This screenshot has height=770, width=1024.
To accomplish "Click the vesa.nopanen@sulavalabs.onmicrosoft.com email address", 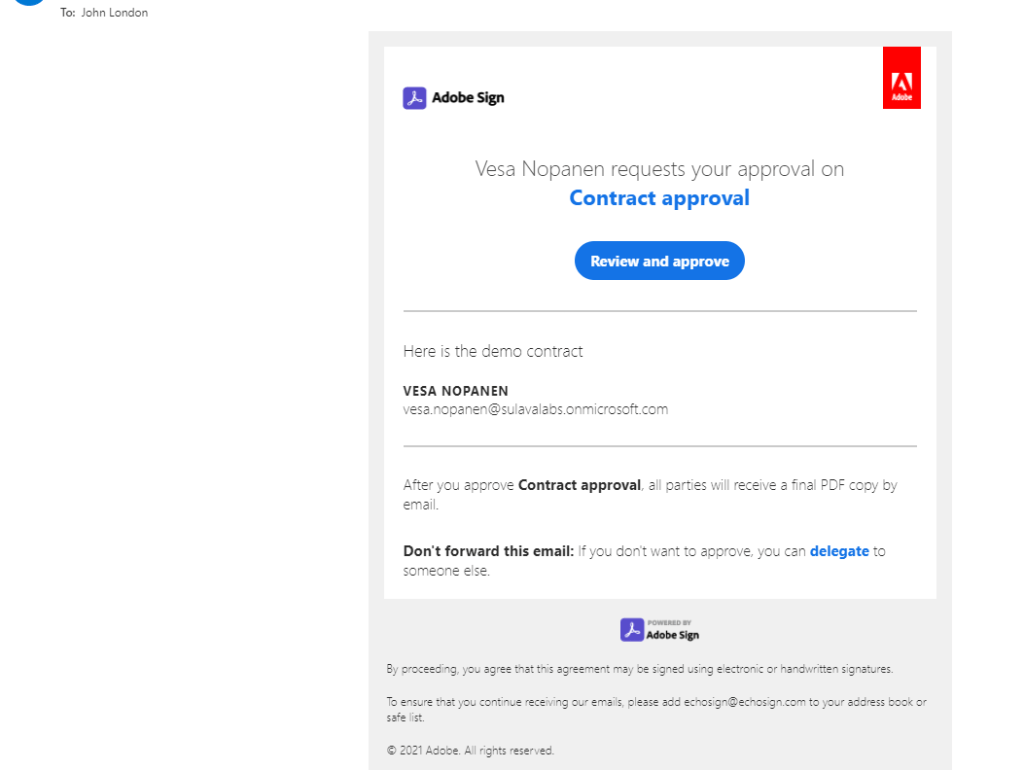I will (535, 409).
